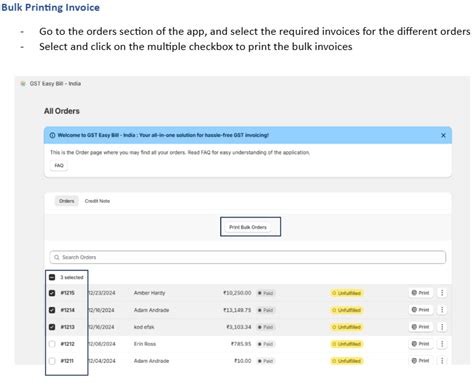Click the GST Easy Bill app logo icon
Image resolution: width=474 pixels, height=383 pixels.
click(23, 84)
